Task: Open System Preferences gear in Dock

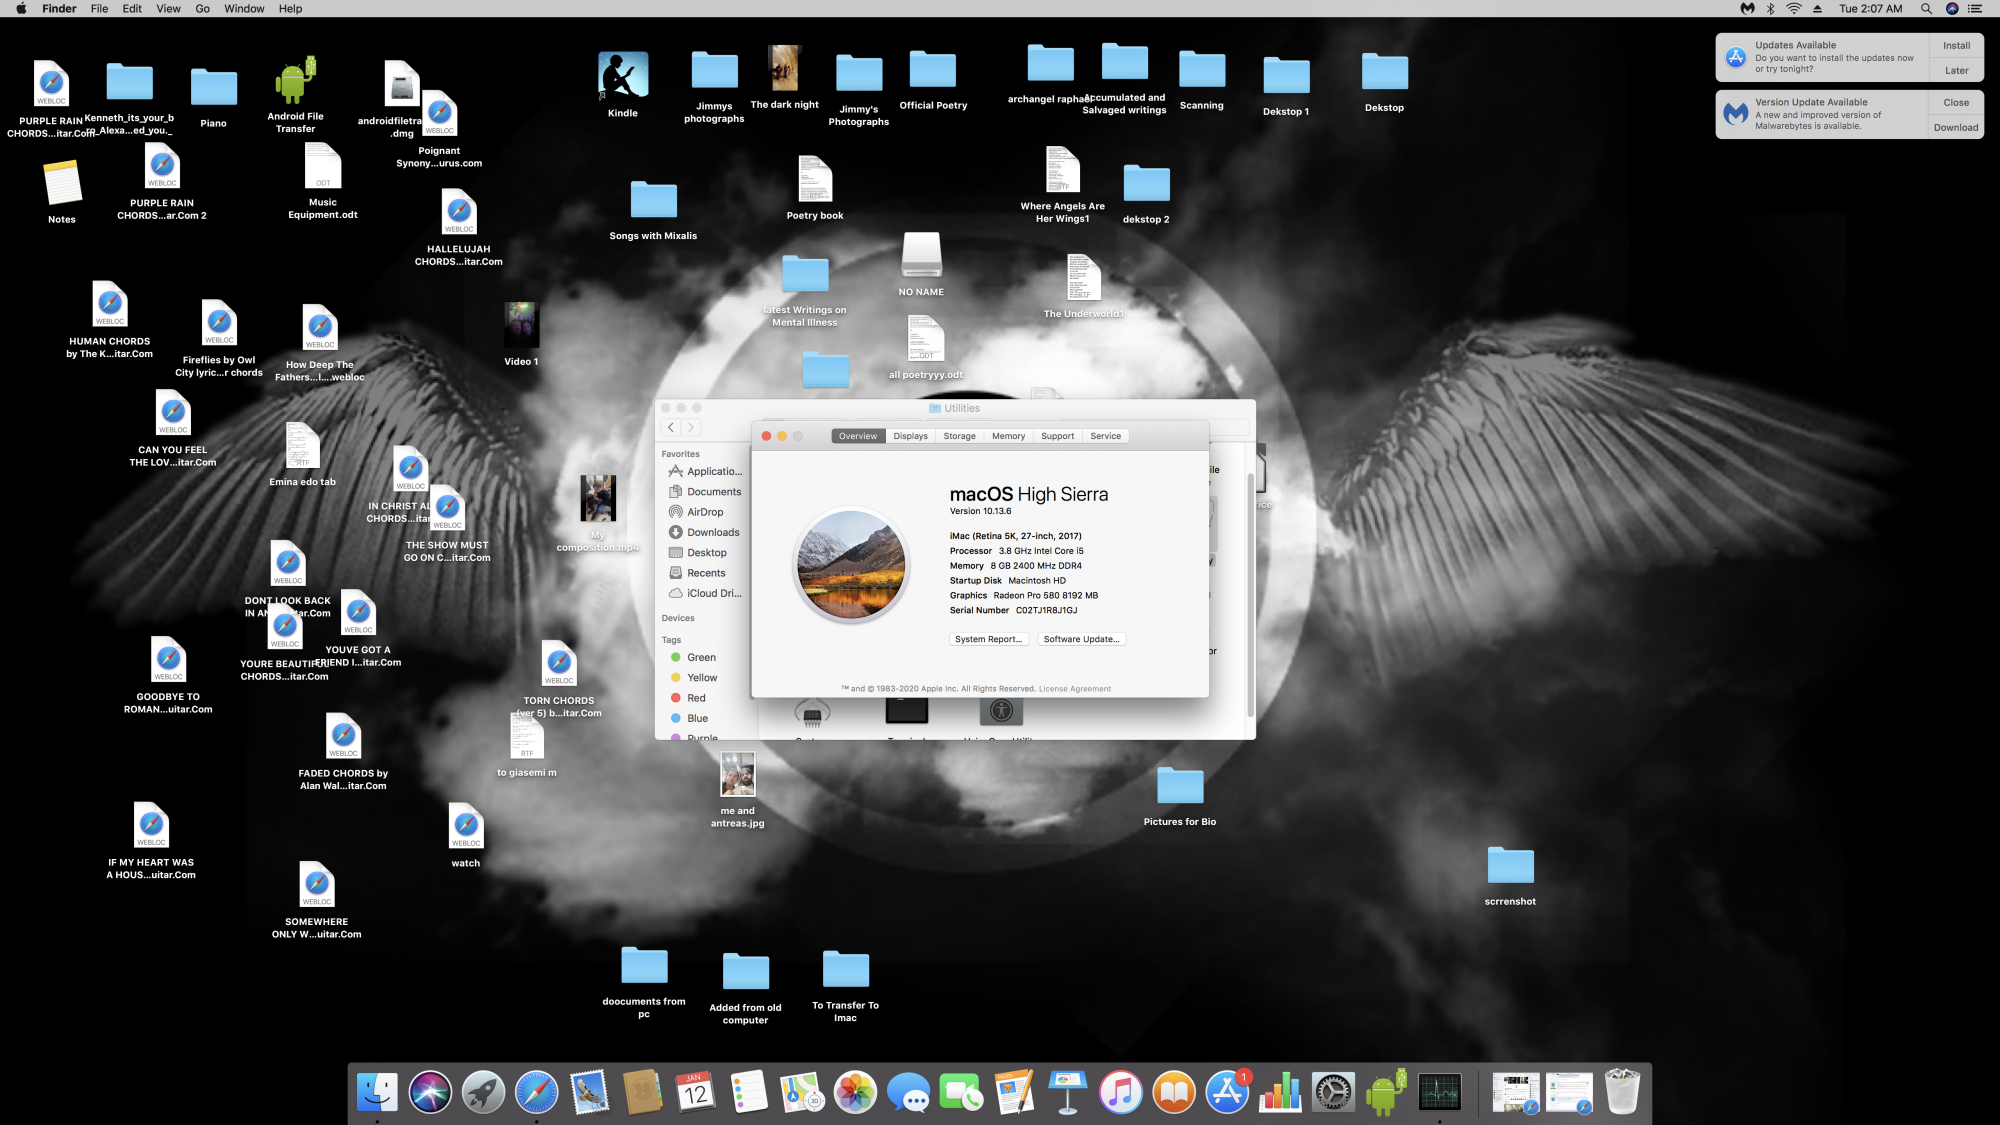Action: (x=1333, y=1092)
